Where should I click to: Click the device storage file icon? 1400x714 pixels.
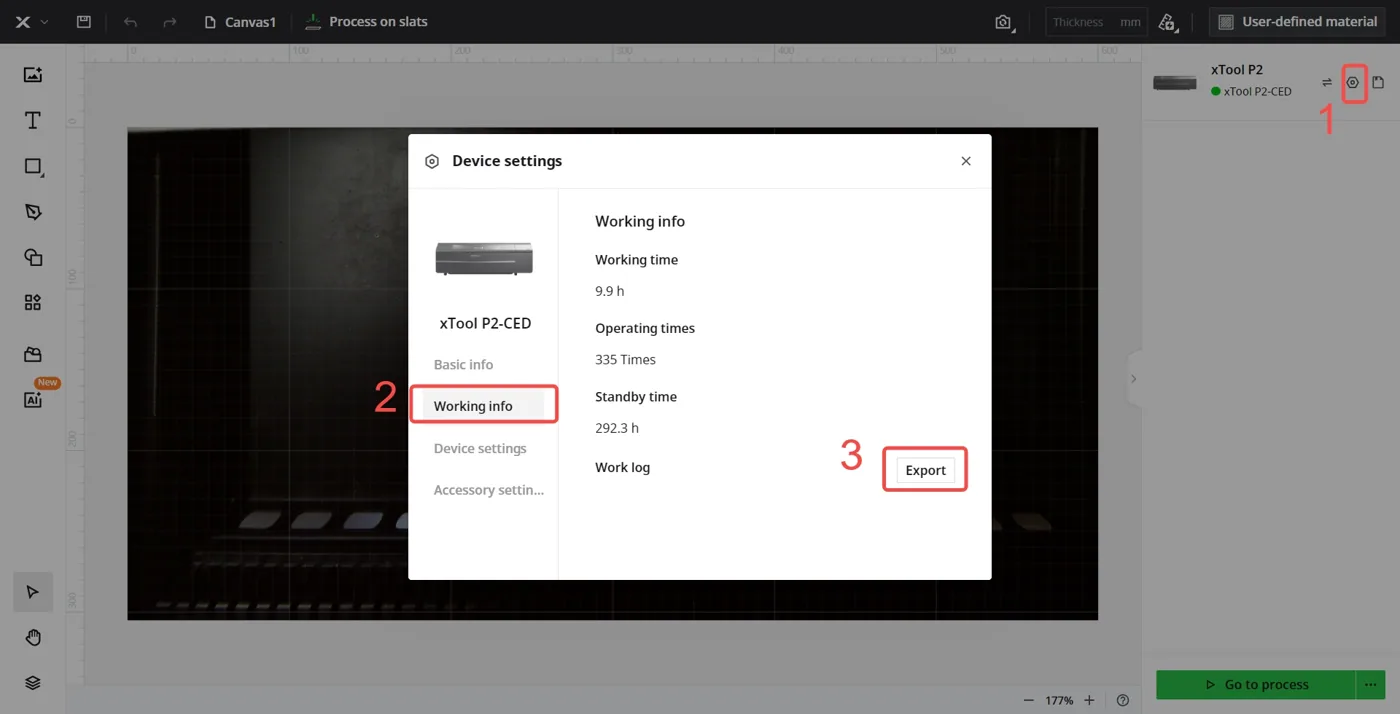1378,82
